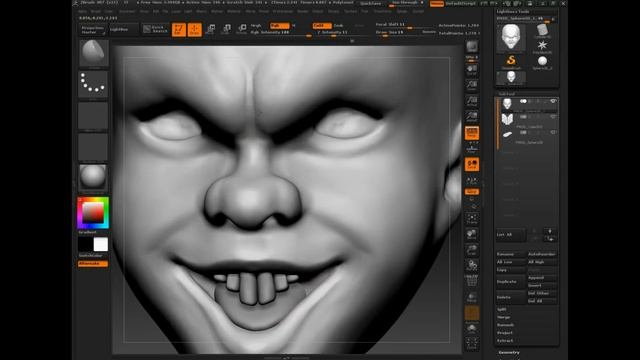Viewport: 640px width, 360px height.
Task: Click List All in SubTool panel
Action: click(x=511, y=235)
